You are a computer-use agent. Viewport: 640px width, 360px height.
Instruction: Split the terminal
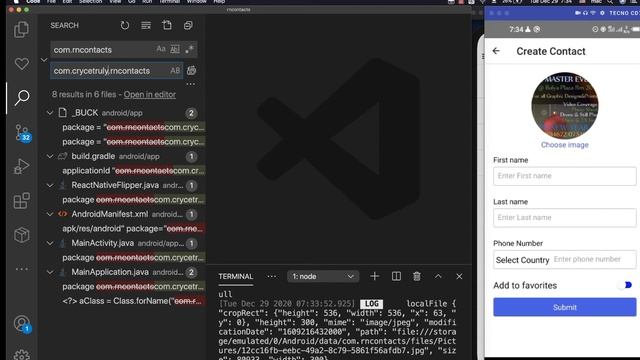click(x=396, y=276)
